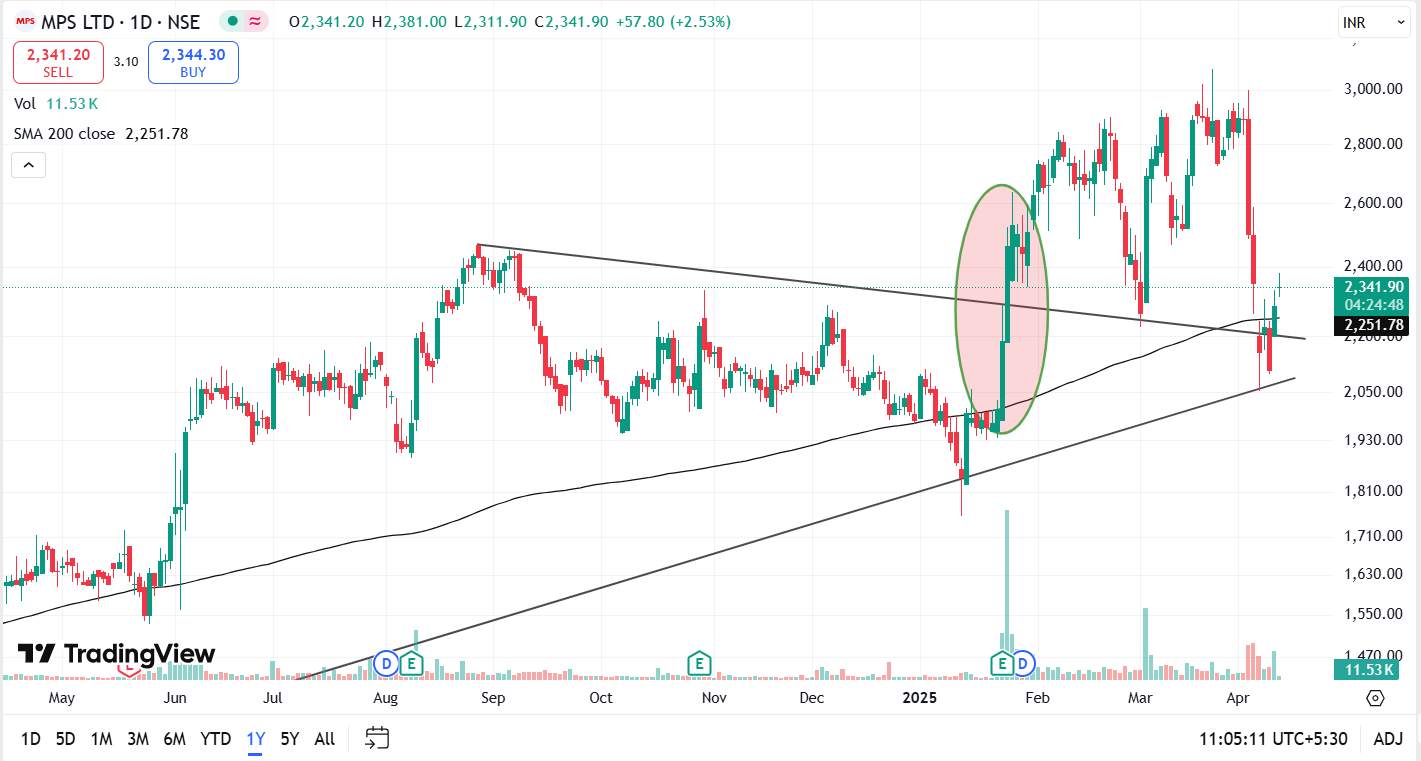Toggle ADJ adjusted price data

pyautogui.click(x=1388, y=739)
